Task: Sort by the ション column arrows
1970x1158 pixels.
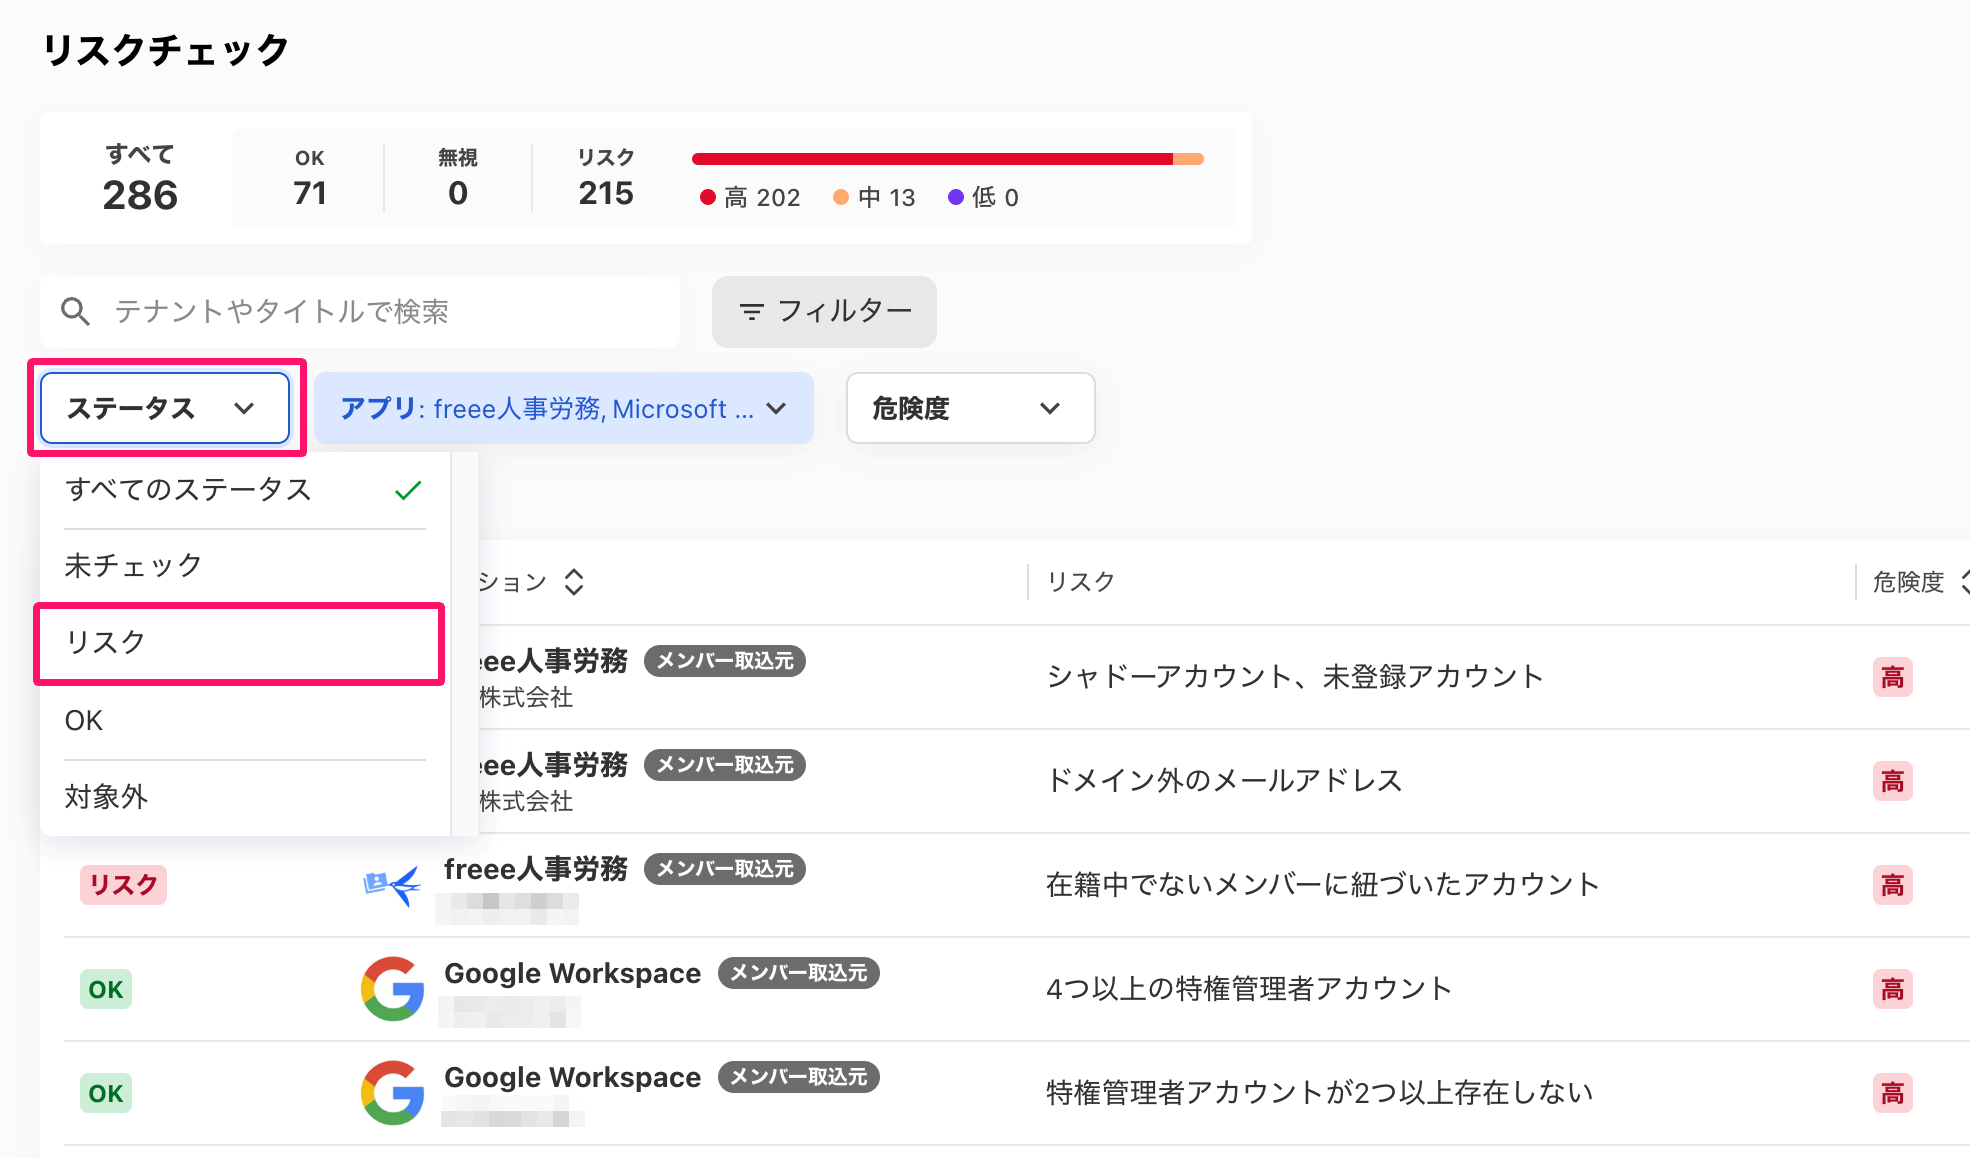Action: tap(574, 582)
